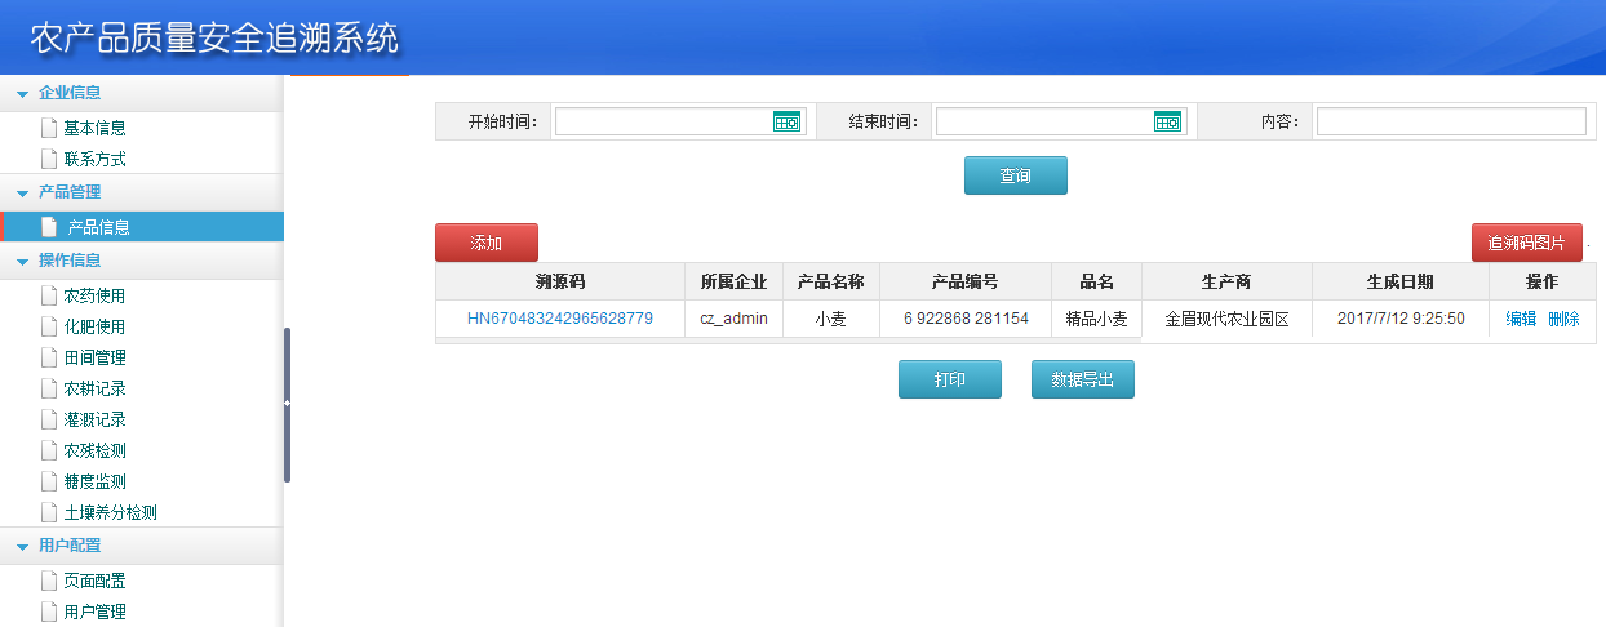Image resolution: width=1606 pixels, height=628 pixels.
Task: Open 土壤养分检测 menu item
Action: (x=110, y=513)
